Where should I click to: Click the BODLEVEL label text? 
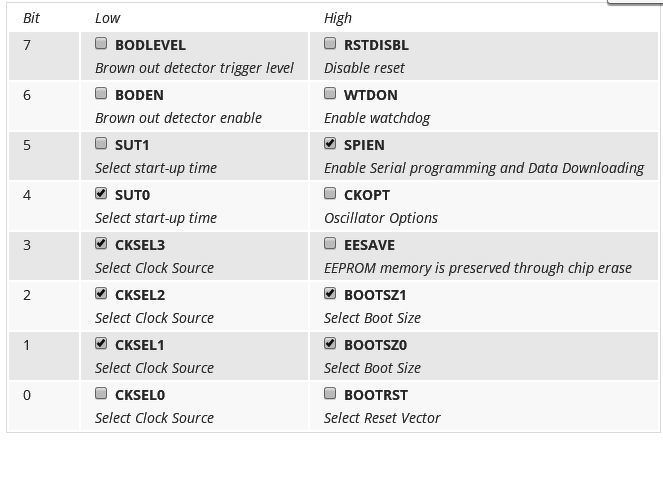pyautogui.click(x=150, y=45)
